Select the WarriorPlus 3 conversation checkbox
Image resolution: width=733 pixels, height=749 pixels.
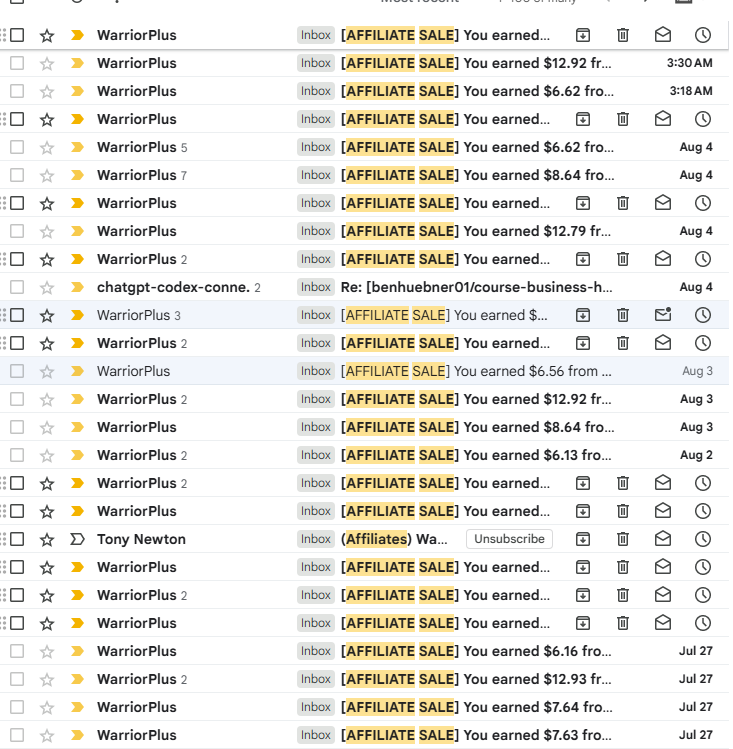[x=17, y=315]
